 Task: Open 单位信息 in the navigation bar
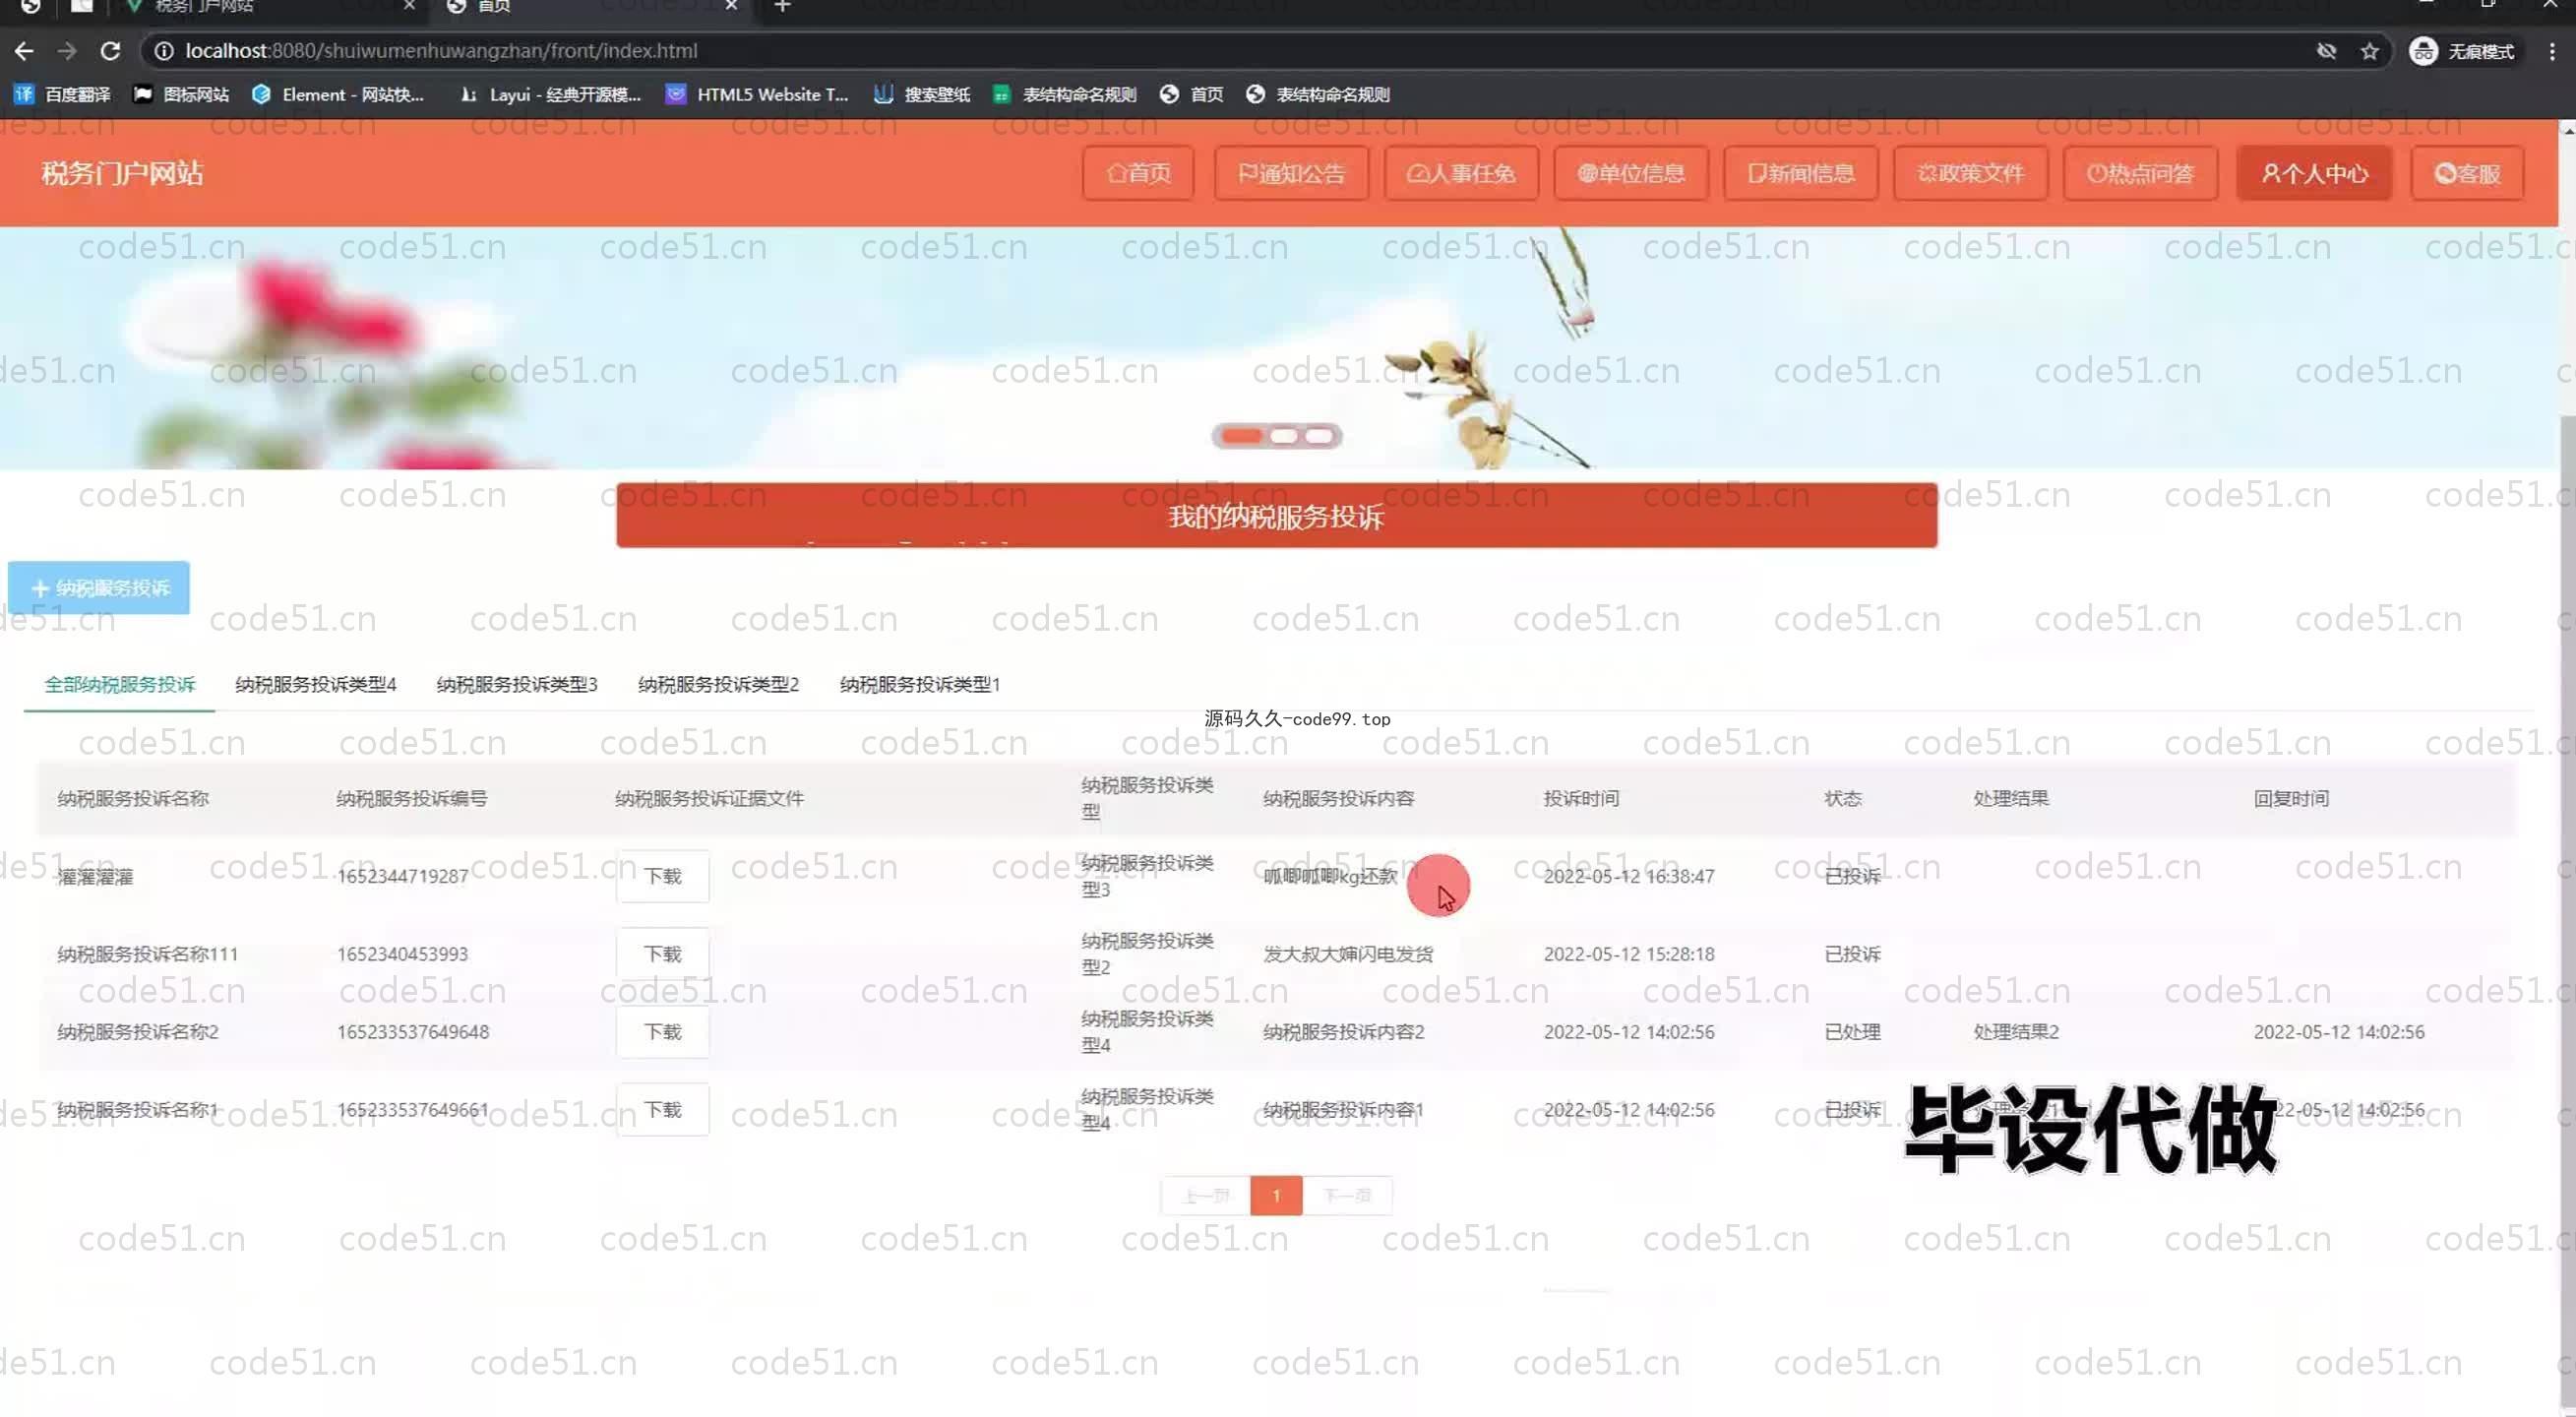1631,173
